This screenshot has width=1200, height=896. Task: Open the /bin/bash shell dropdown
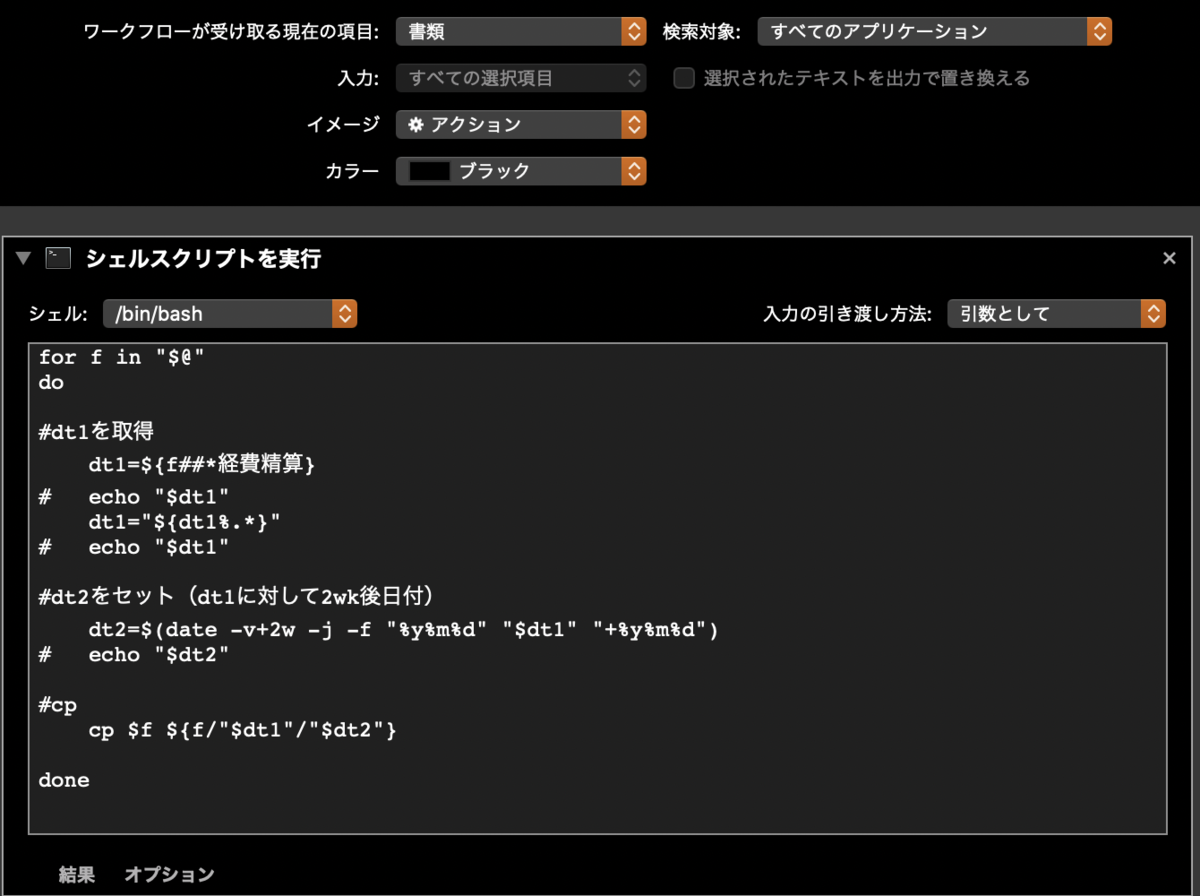(x=230, y=314)
